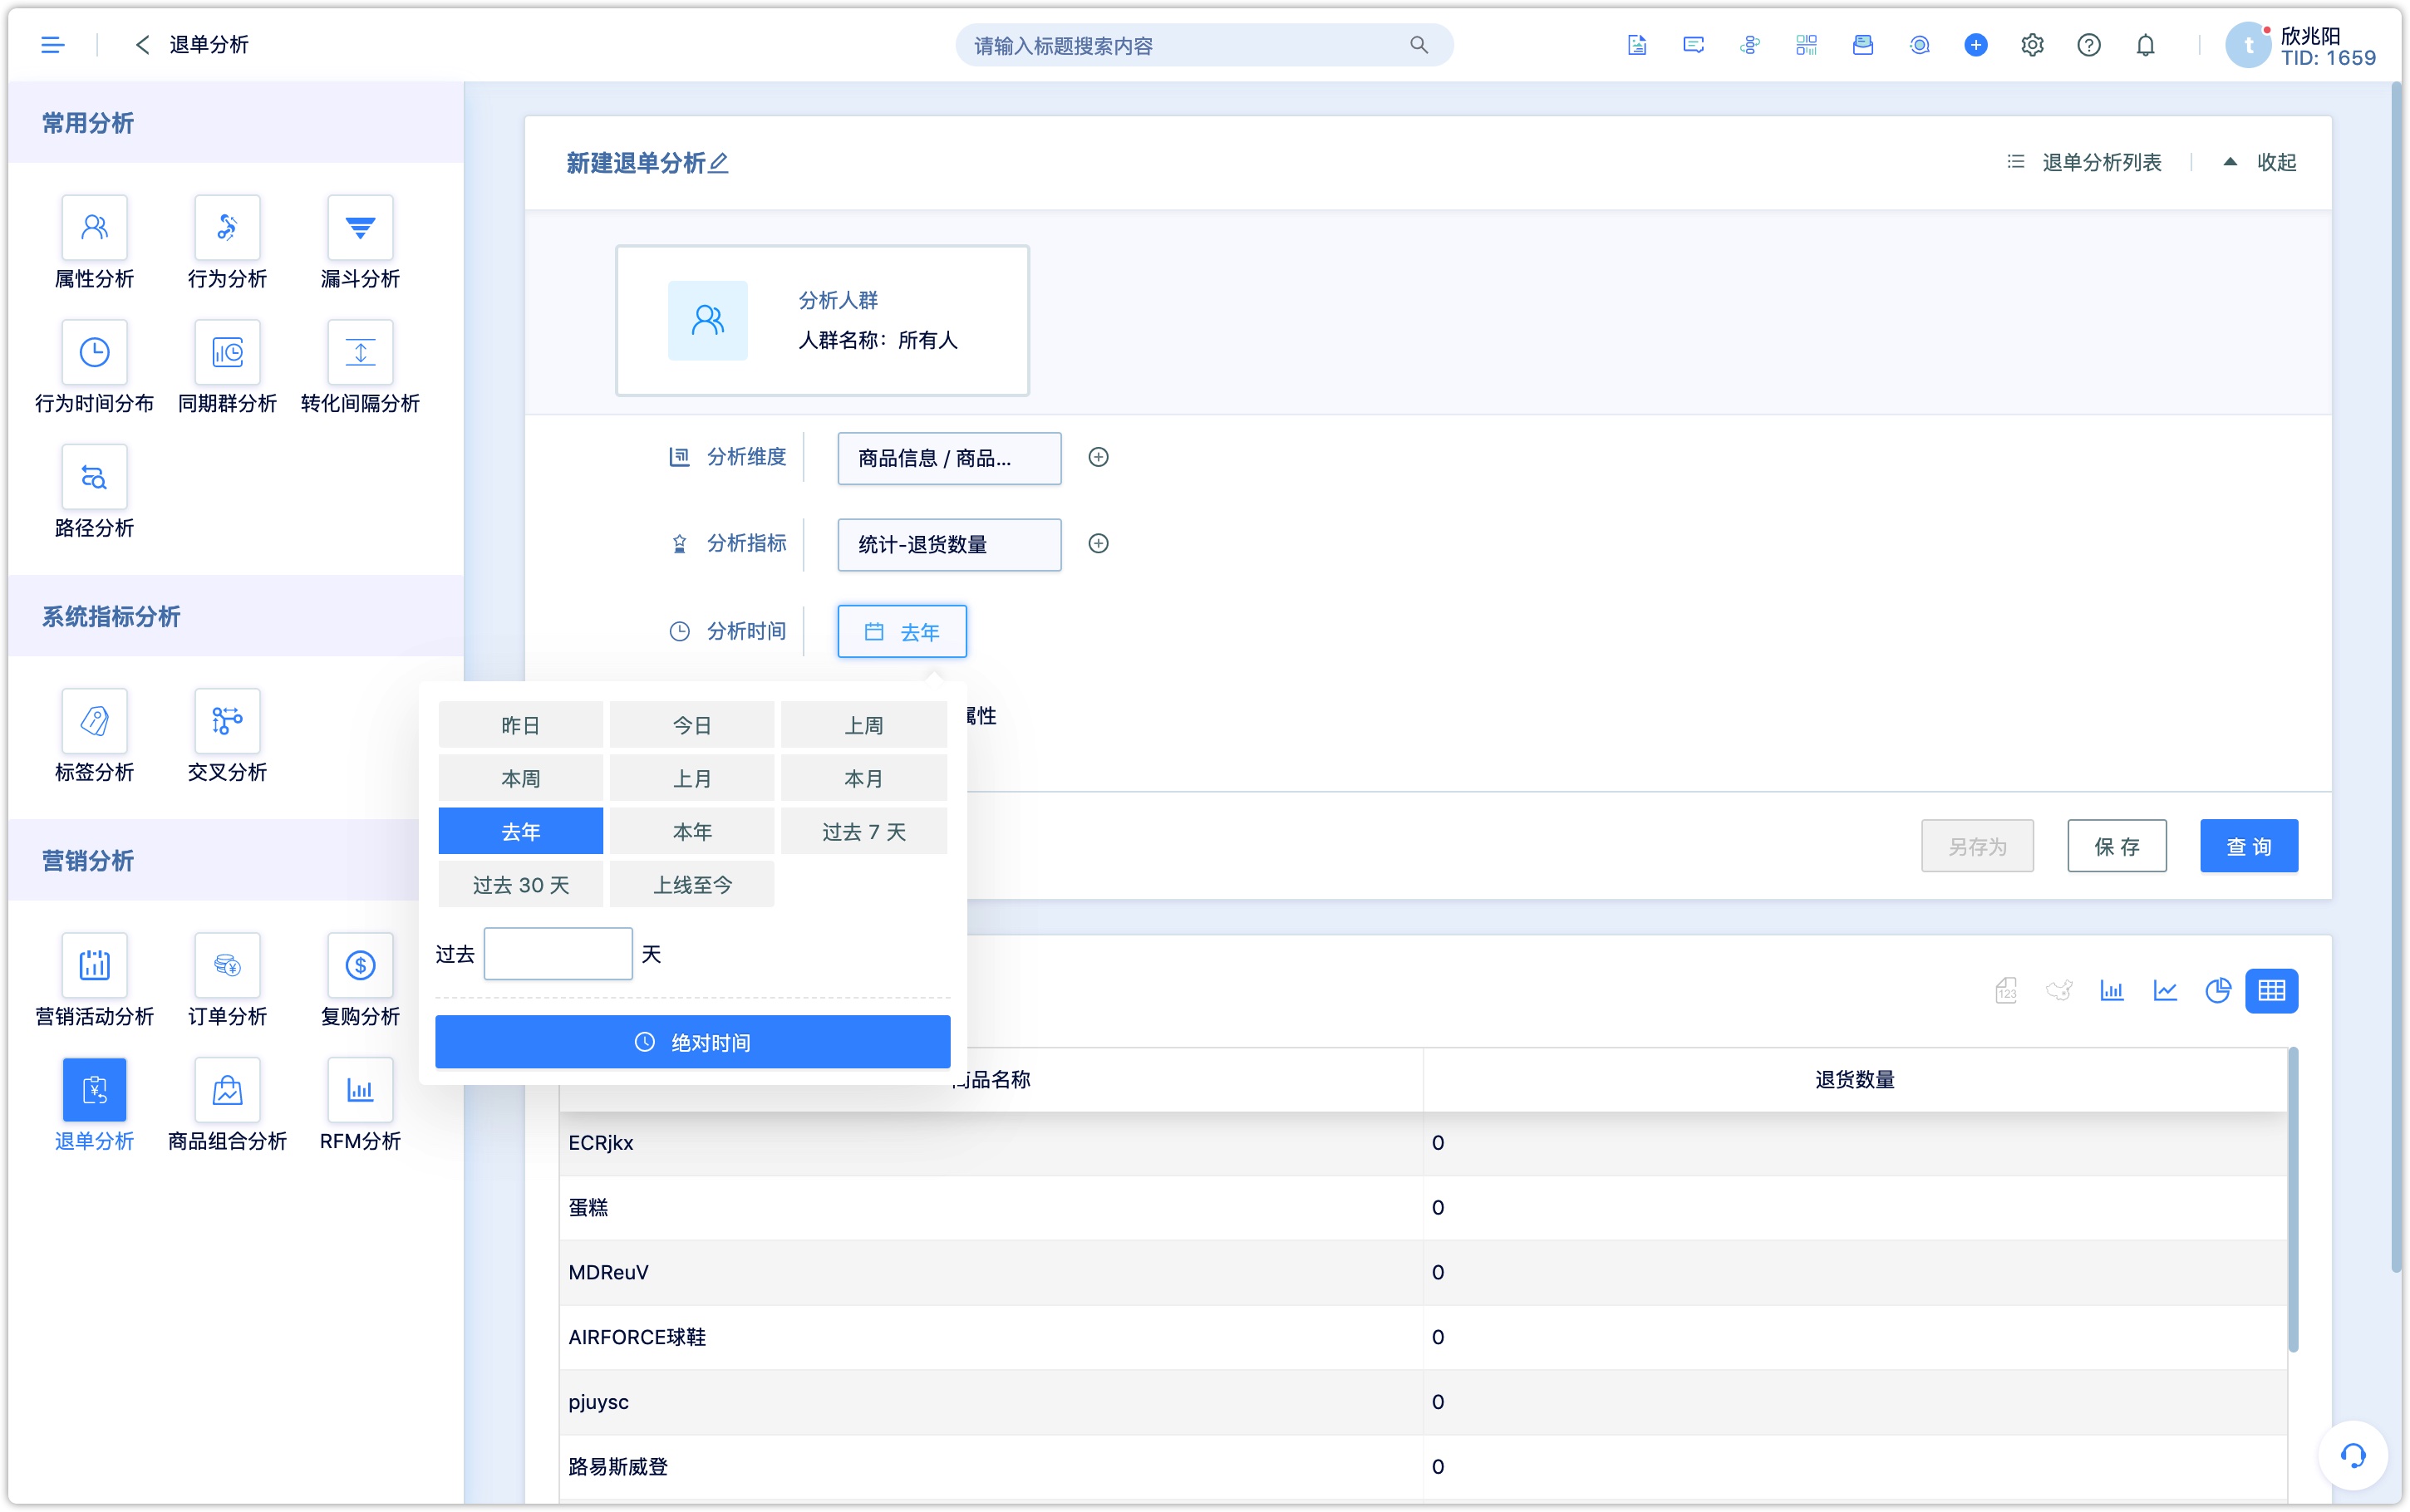Add another 分析指标 with plus icon
Screen dimensions: 2410x1512
(1098, 544)
